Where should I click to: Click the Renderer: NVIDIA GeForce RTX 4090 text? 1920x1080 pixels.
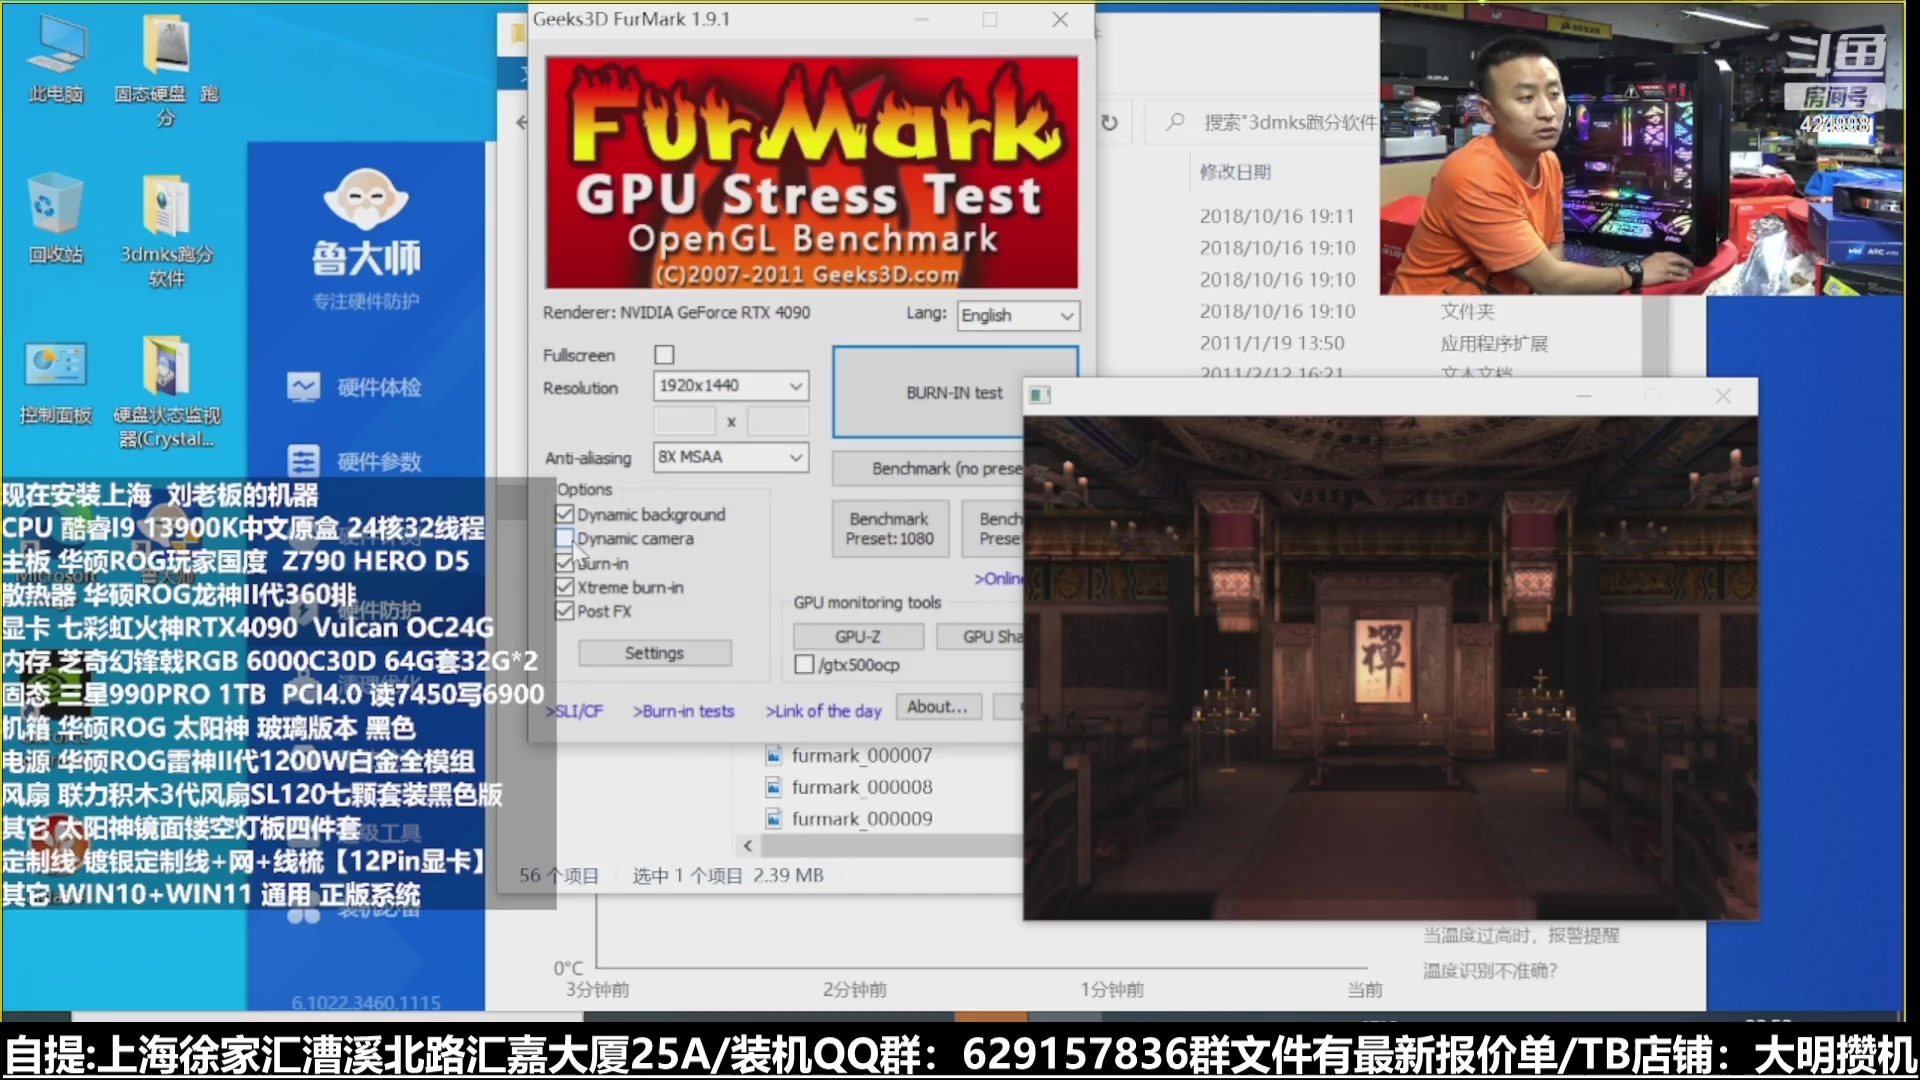coord(677,313)
